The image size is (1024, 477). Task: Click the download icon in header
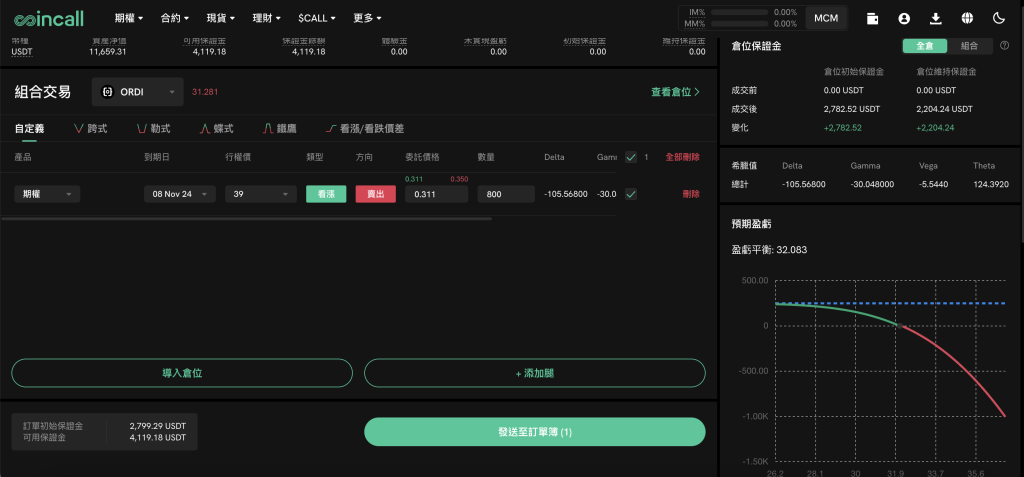point(936,18)
